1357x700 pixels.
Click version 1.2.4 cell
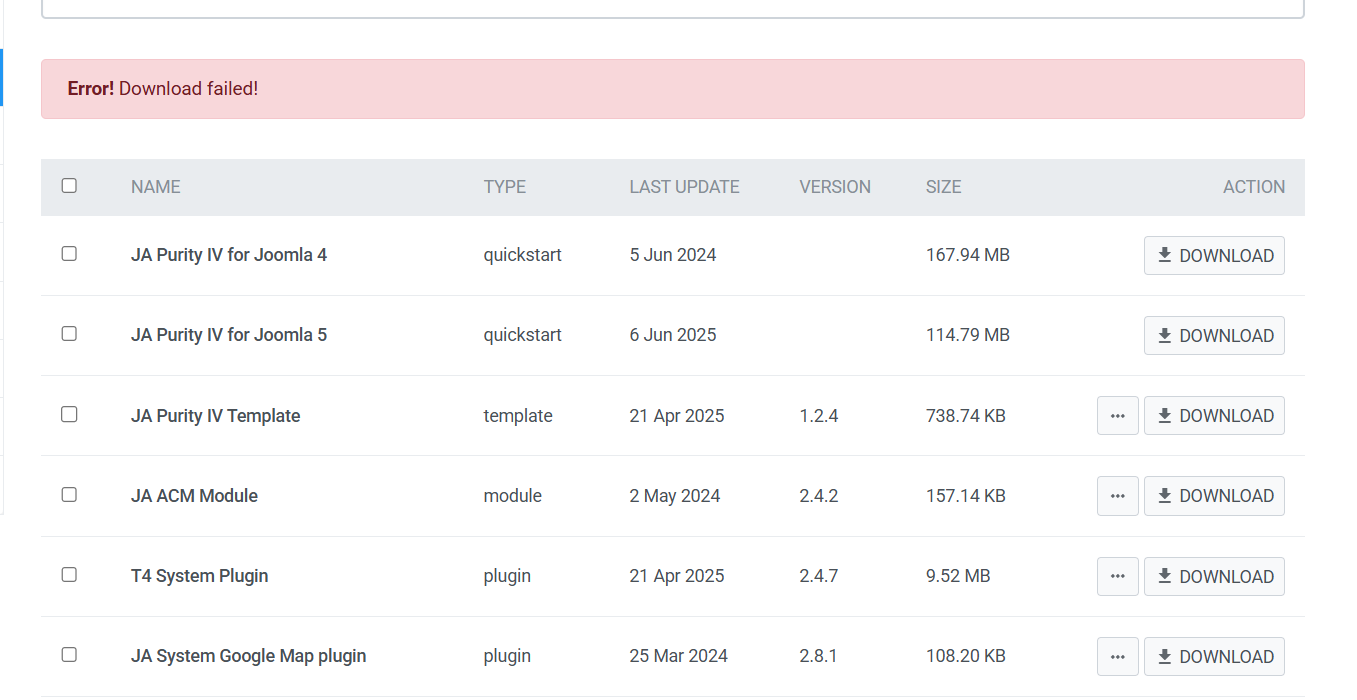819,416
